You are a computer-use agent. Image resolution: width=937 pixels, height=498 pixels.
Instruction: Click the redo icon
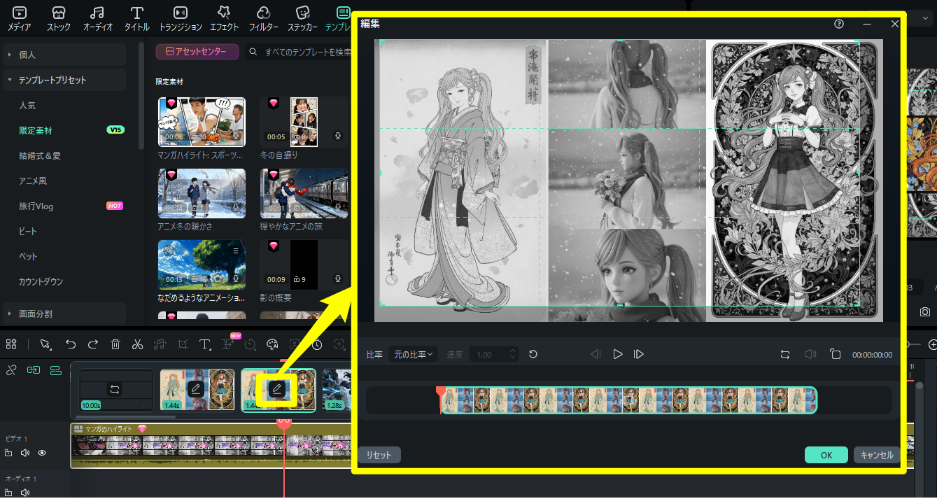coord(93,344)
